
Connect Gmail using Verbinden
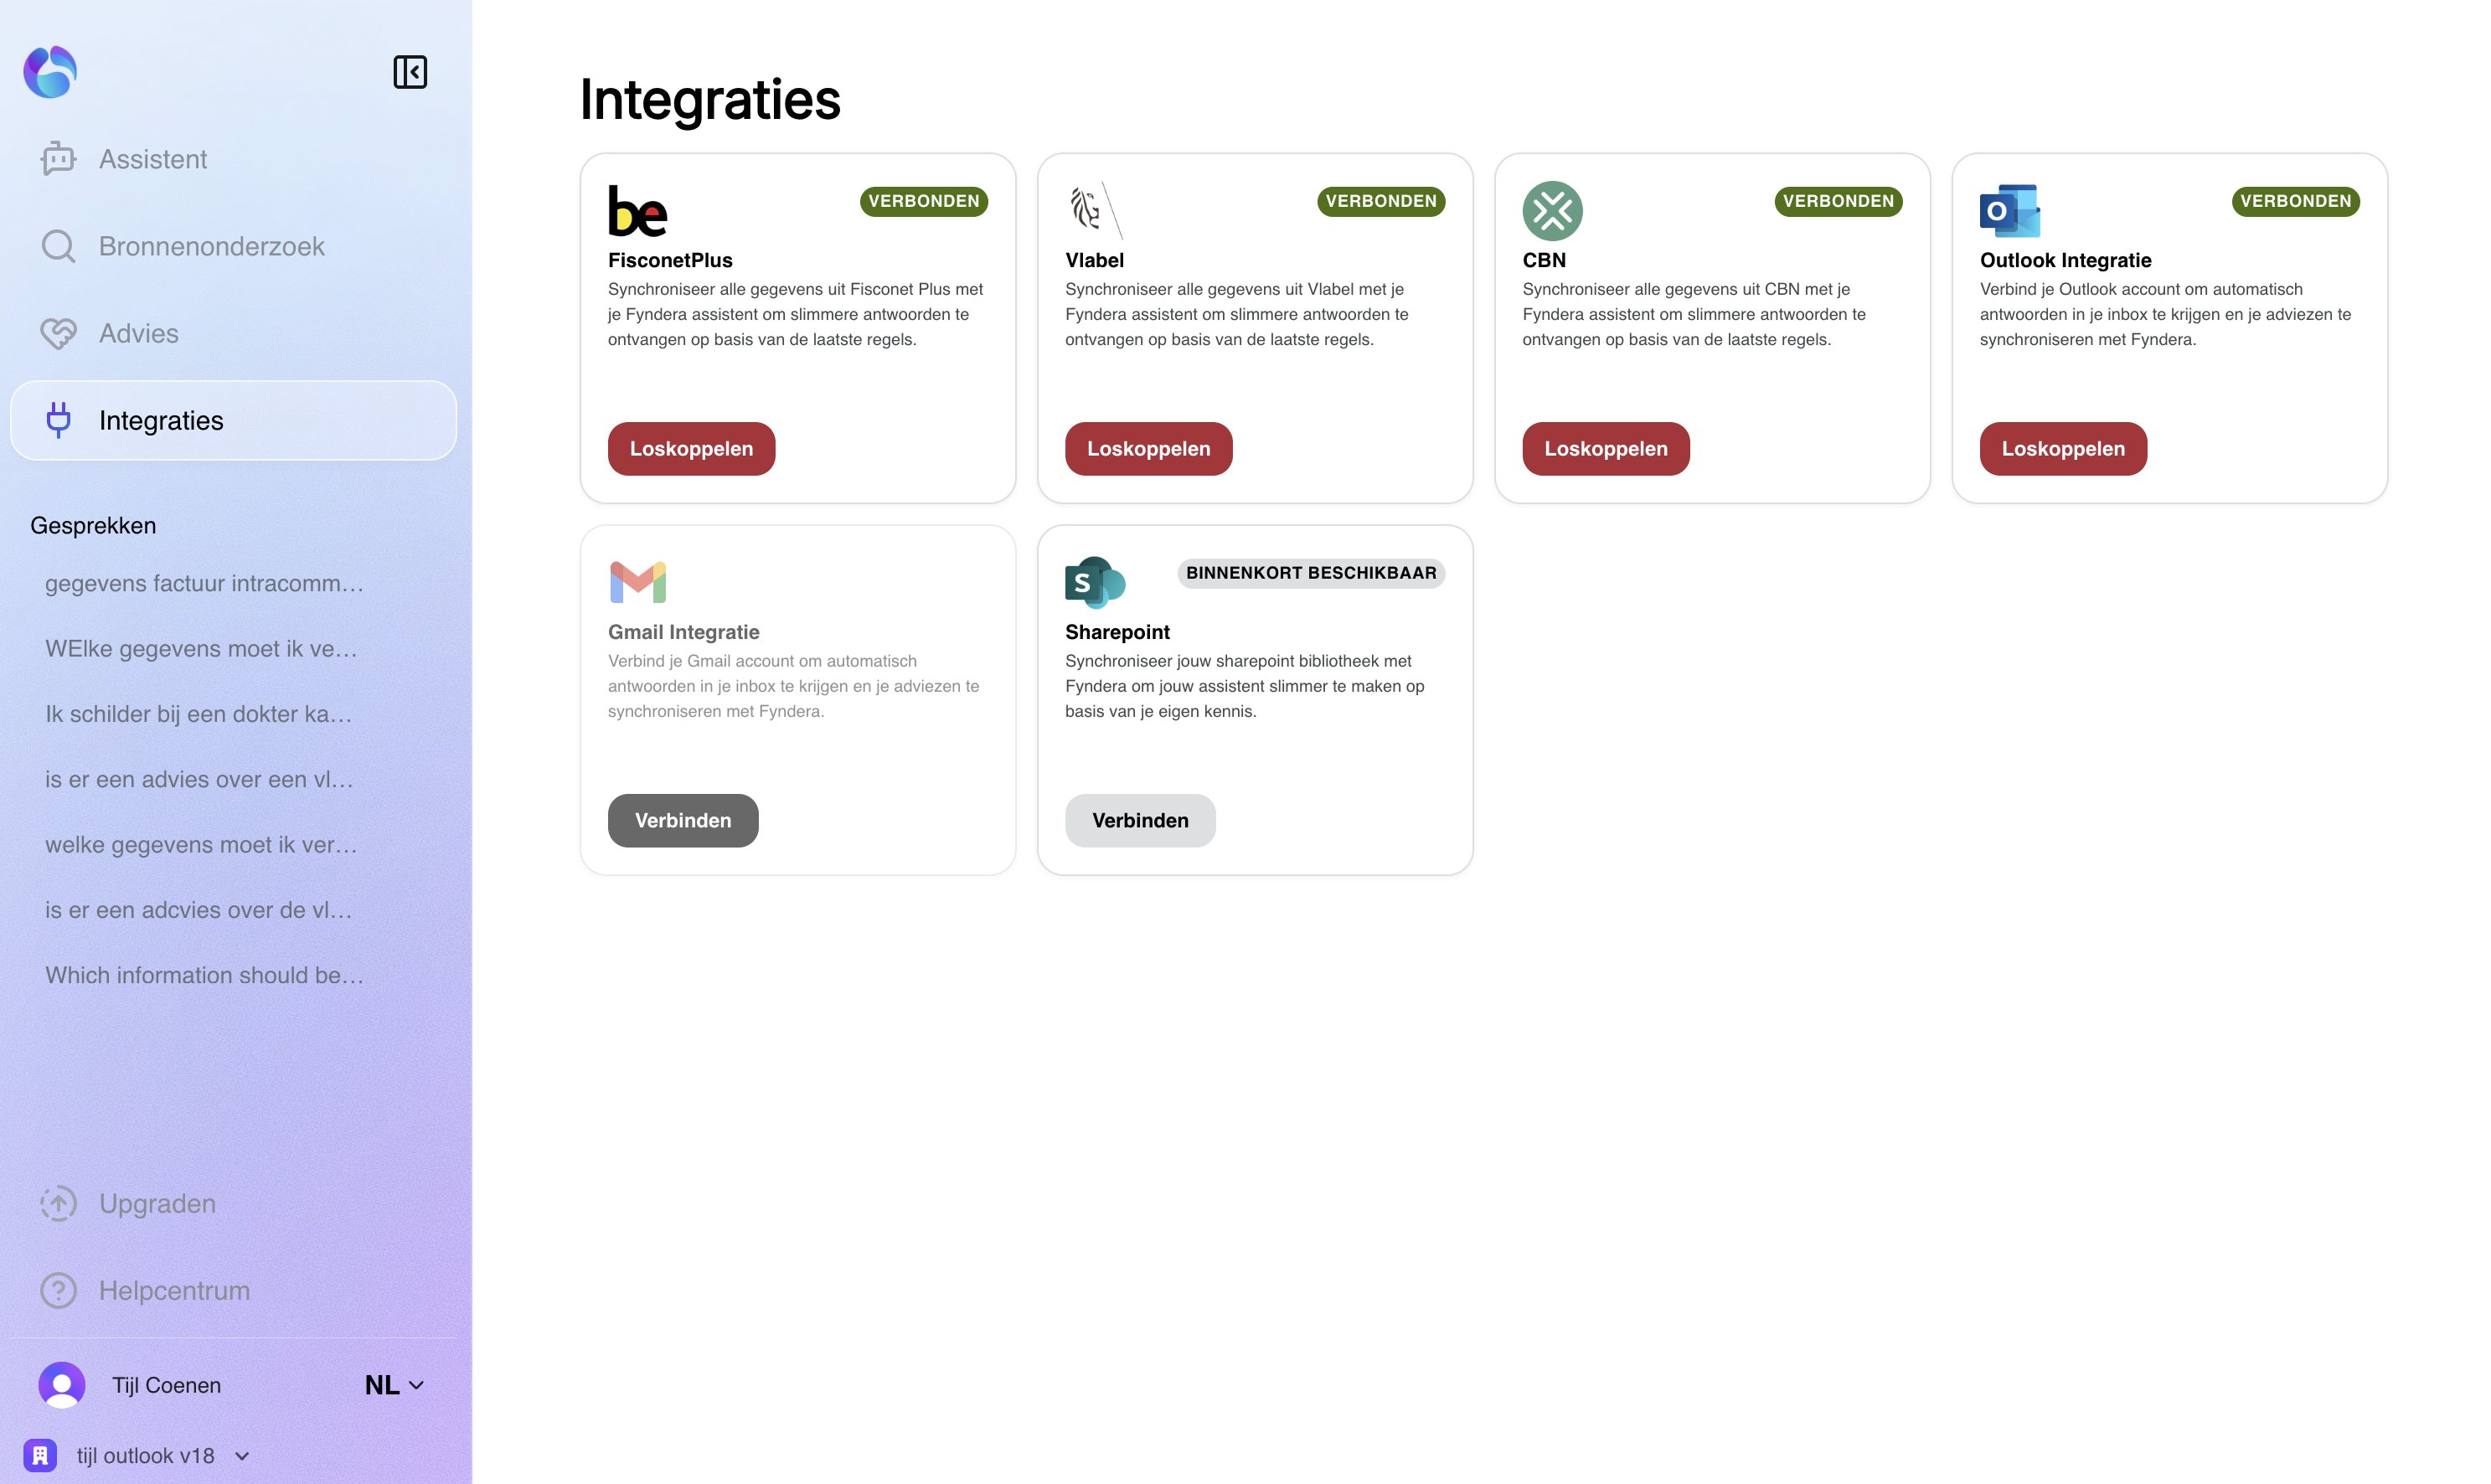point(683,820)
